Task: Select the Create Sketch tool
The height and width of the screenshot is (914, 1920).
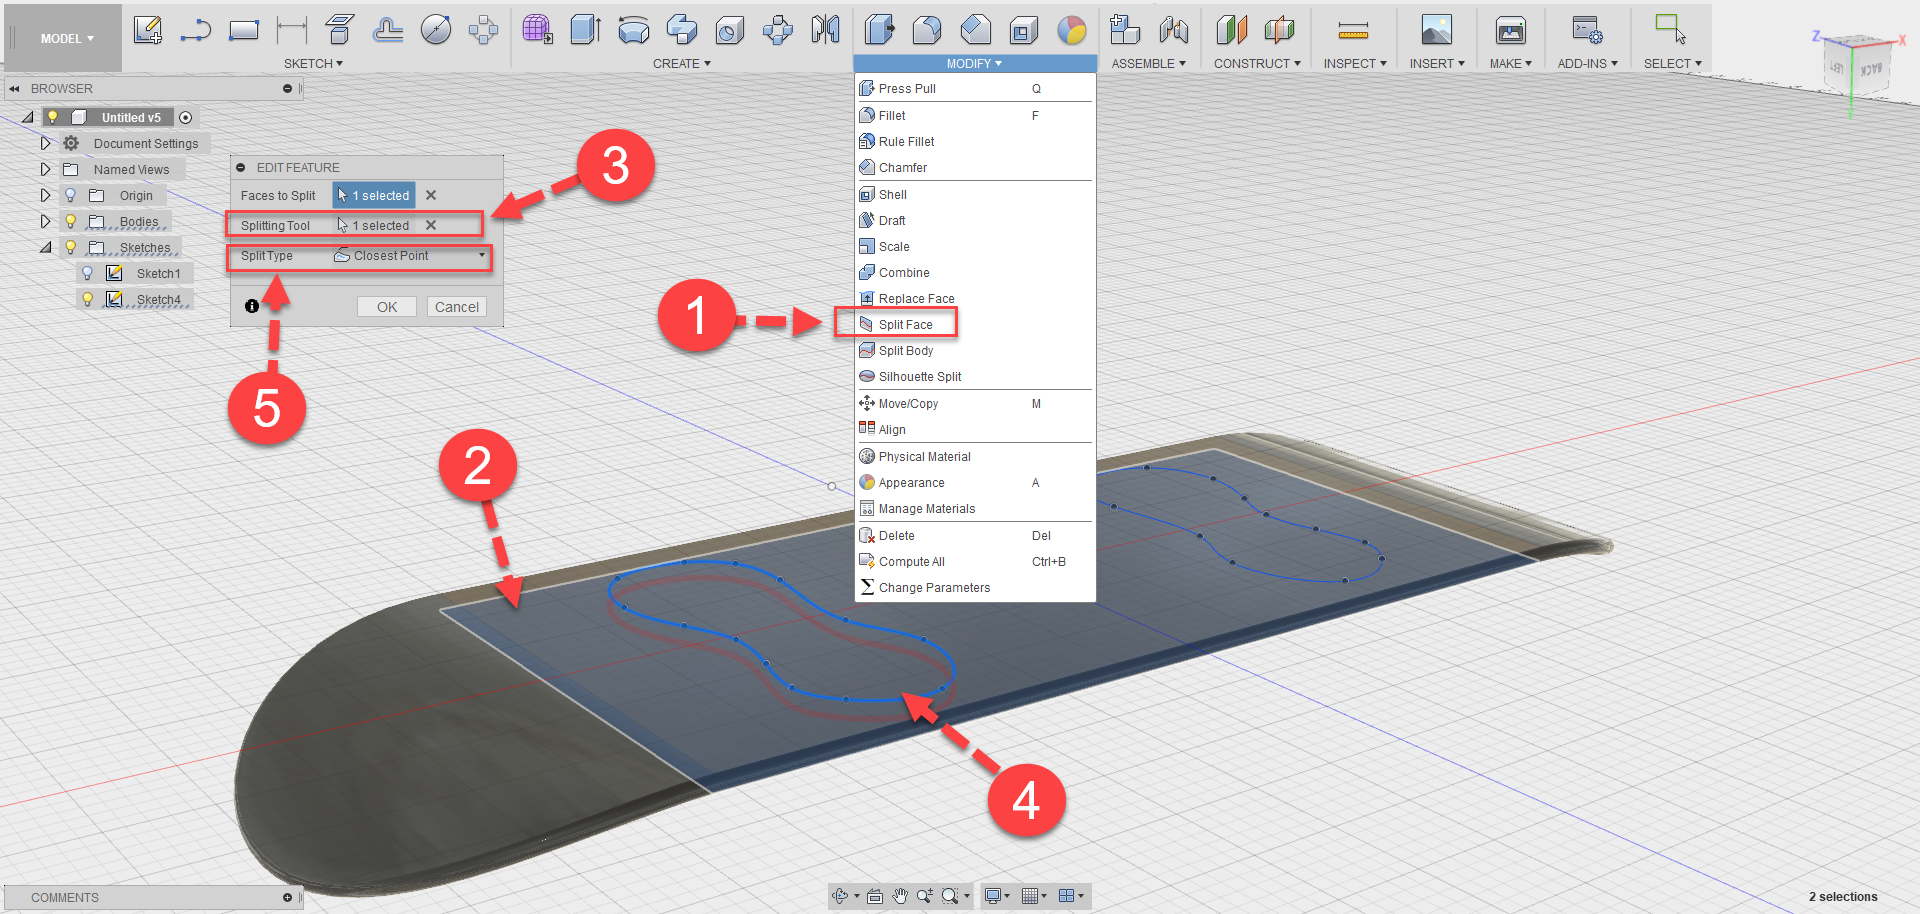Action: click(x=148, y=29)
